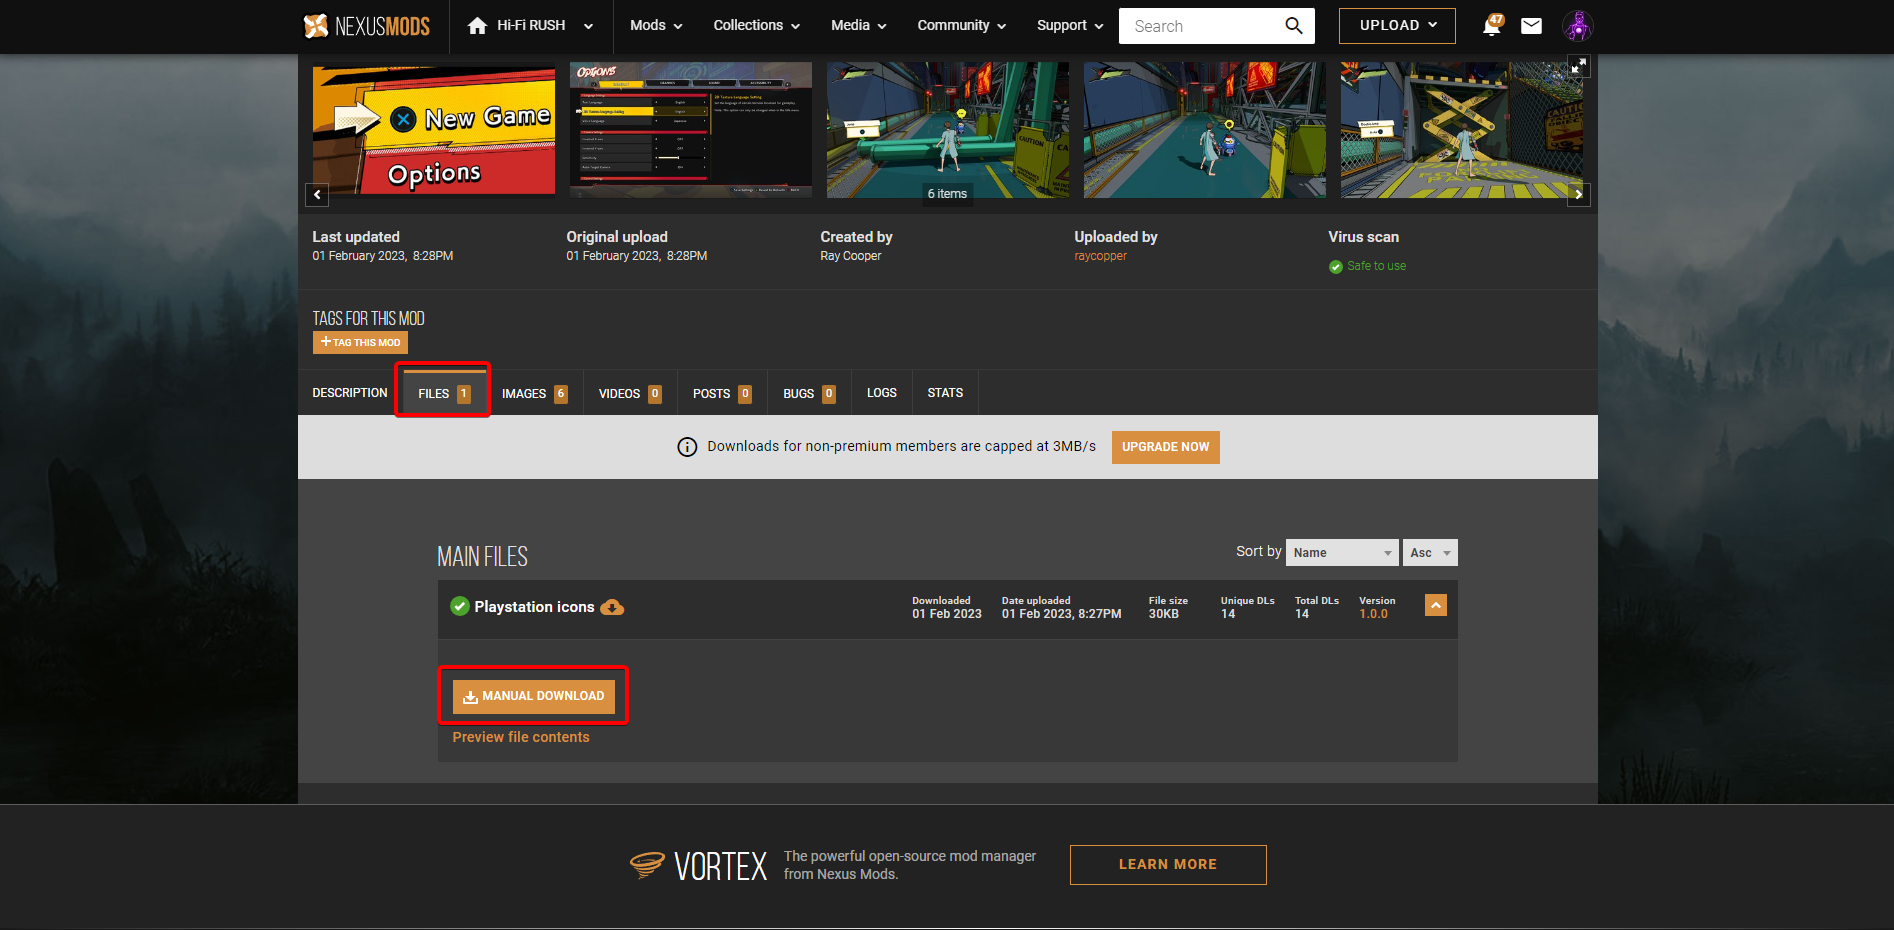Viewport: 1894px width, 930px height.
Task: Switch to the Bugs tab
Action: [809, 393]
